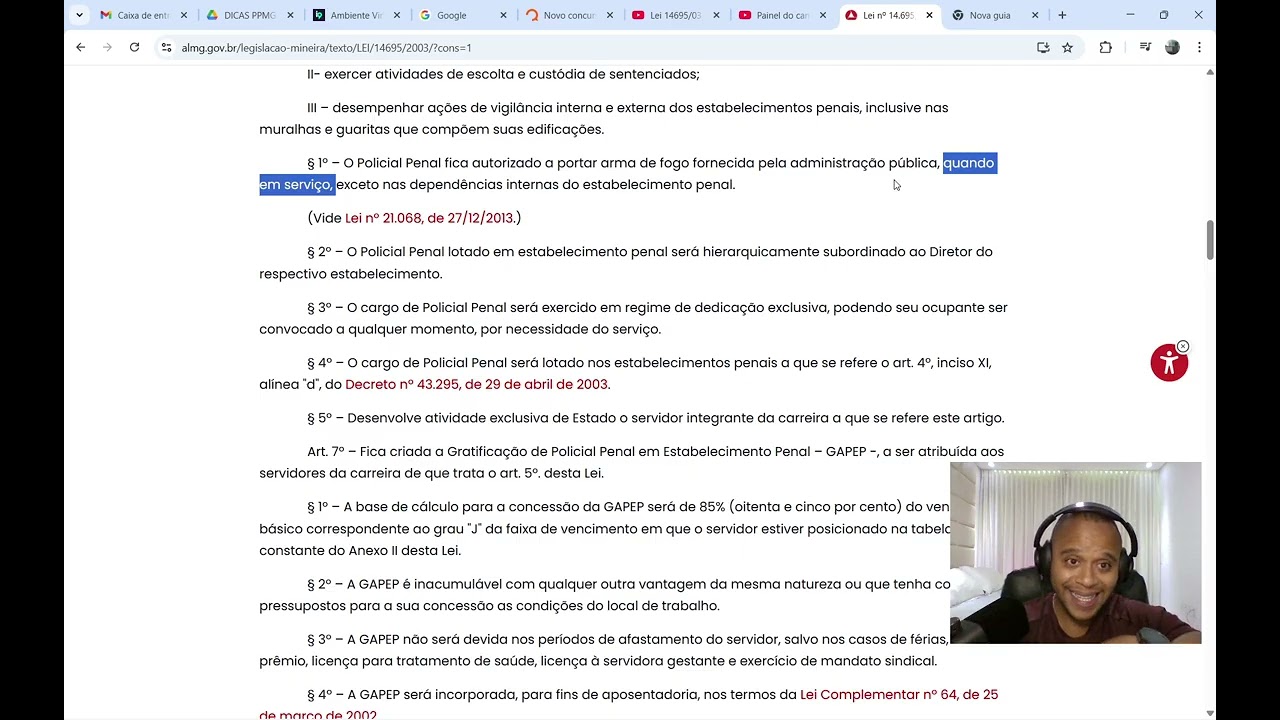Open a new browser tab with plus icon
1280x720 pixels.
[x=1062, y=15]
